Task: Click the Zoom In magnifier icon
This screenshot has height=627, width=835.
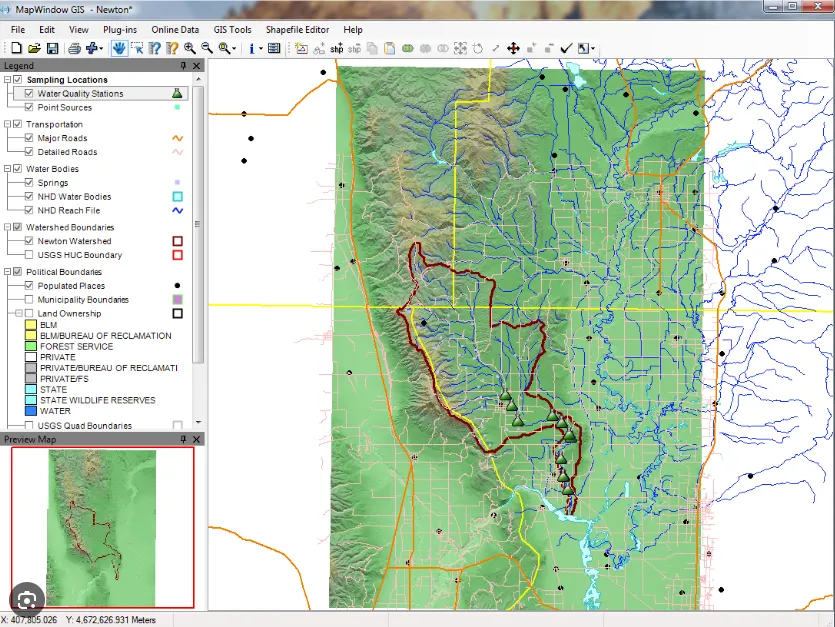Action: pos(190,48)
